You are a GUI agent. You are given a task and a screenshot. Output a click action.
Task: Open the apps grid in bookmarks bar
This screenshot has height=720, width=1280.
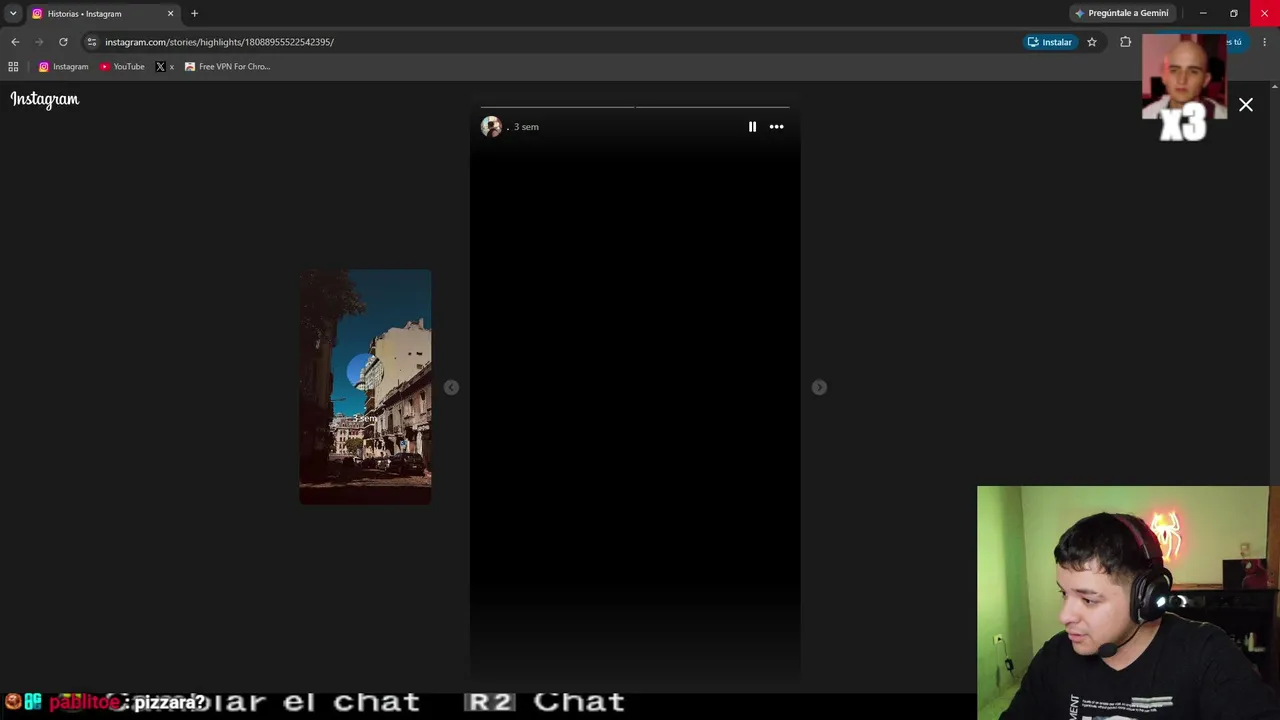[x=13, y=67]
